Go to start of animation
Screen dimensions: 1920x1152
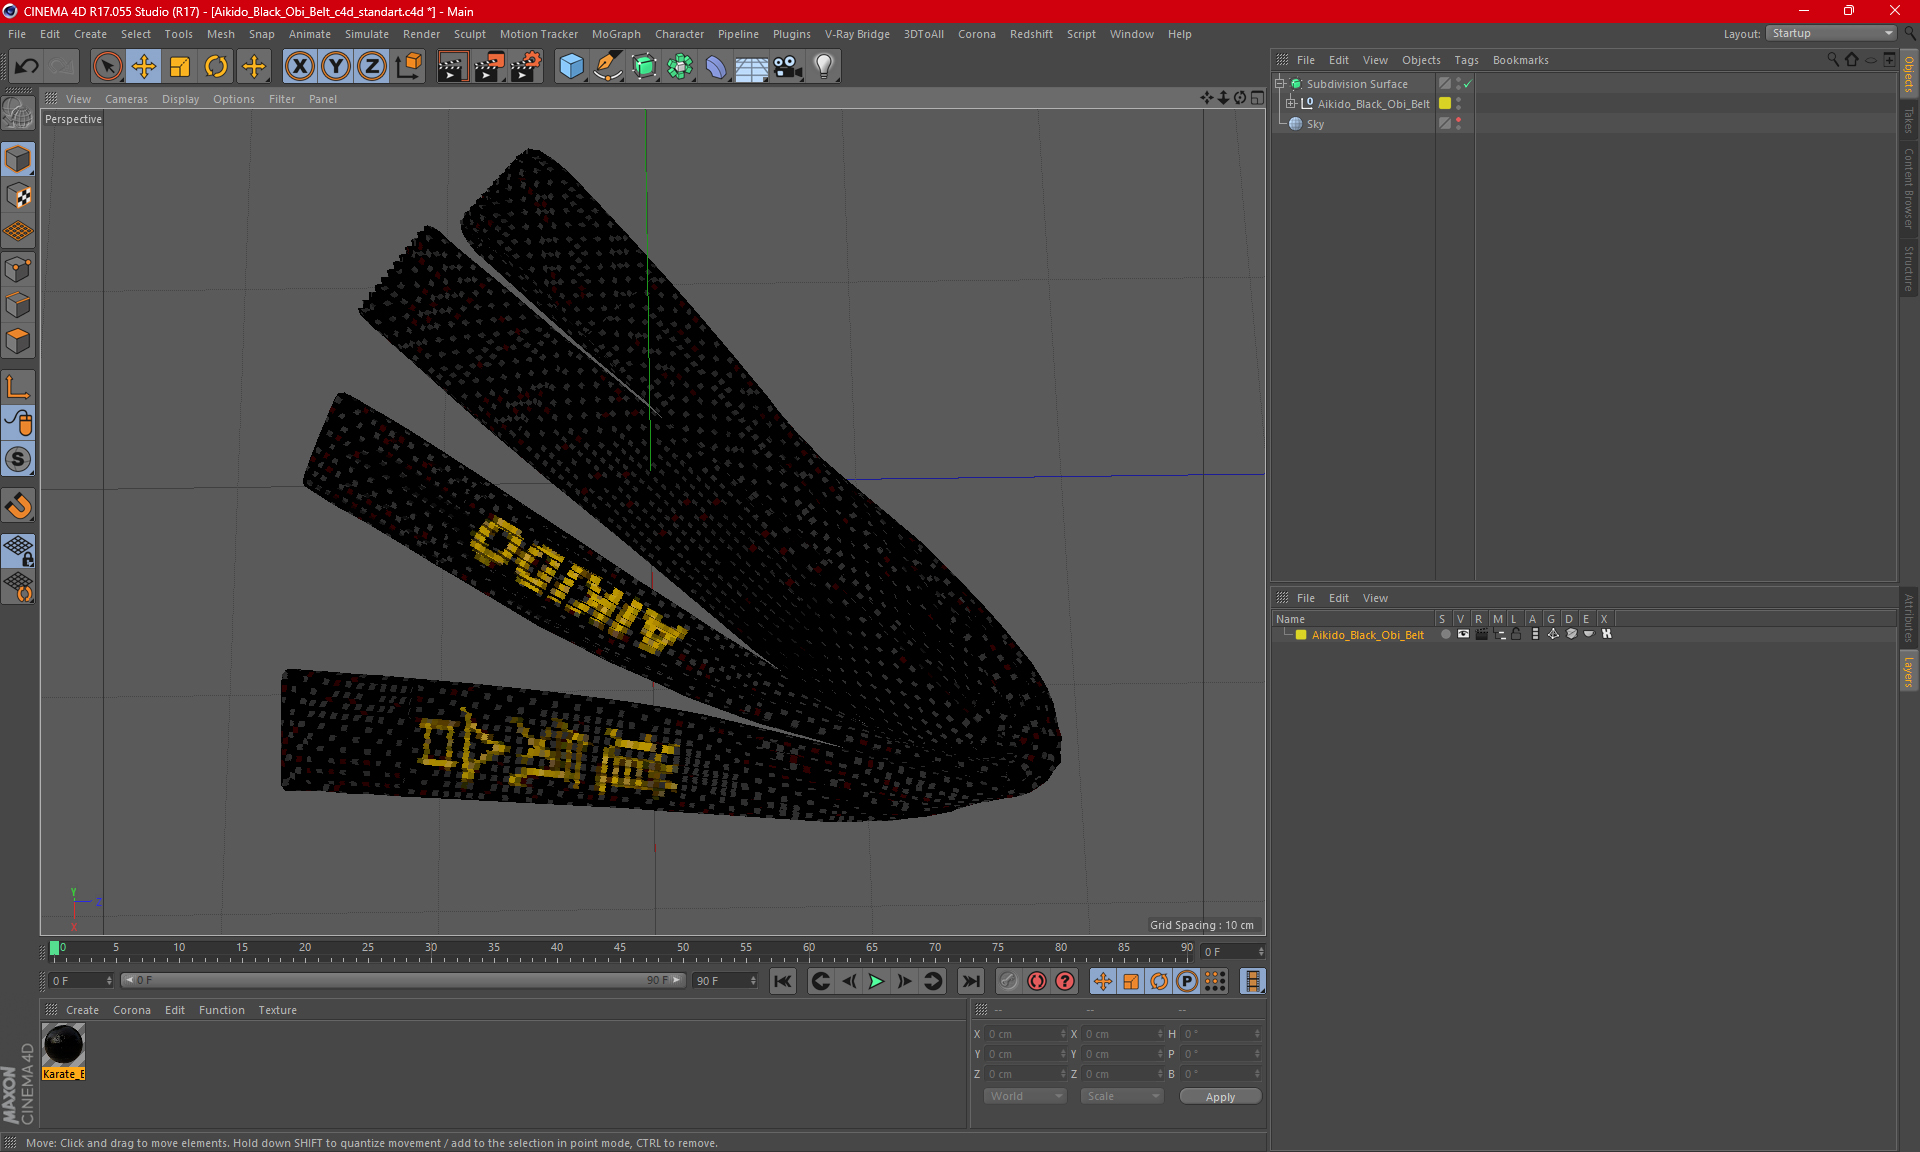click(x=783, y=981)
